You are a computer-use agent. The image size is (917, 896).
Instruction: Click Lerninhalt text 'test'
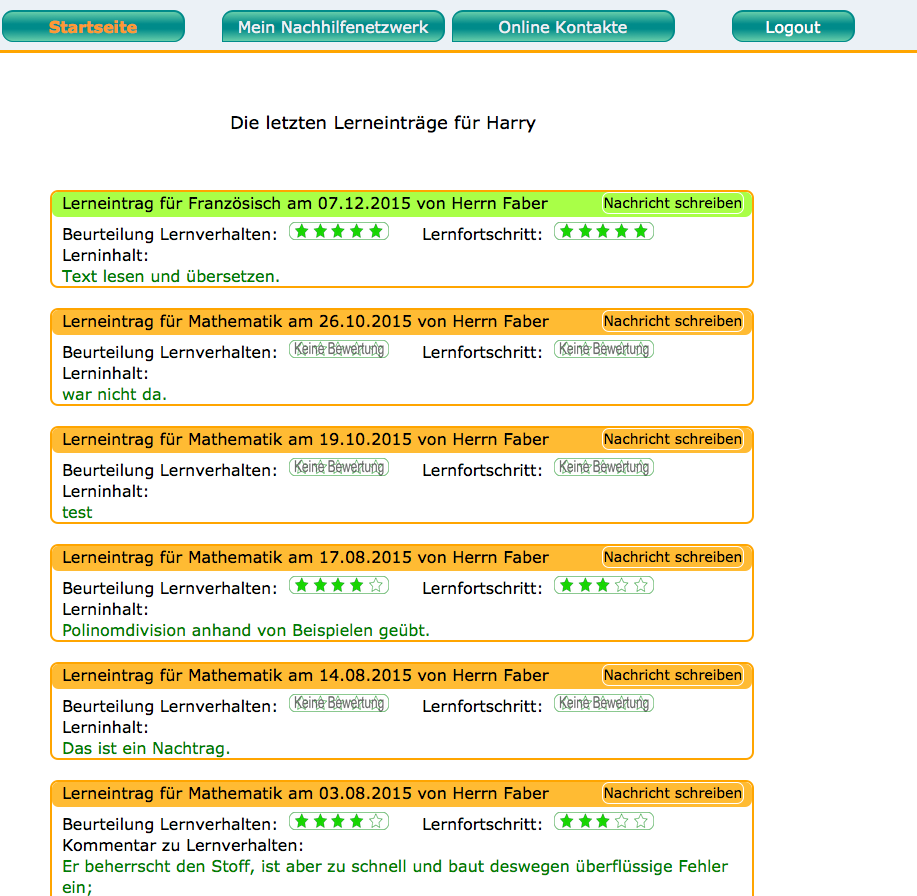(x=77, y=513)
